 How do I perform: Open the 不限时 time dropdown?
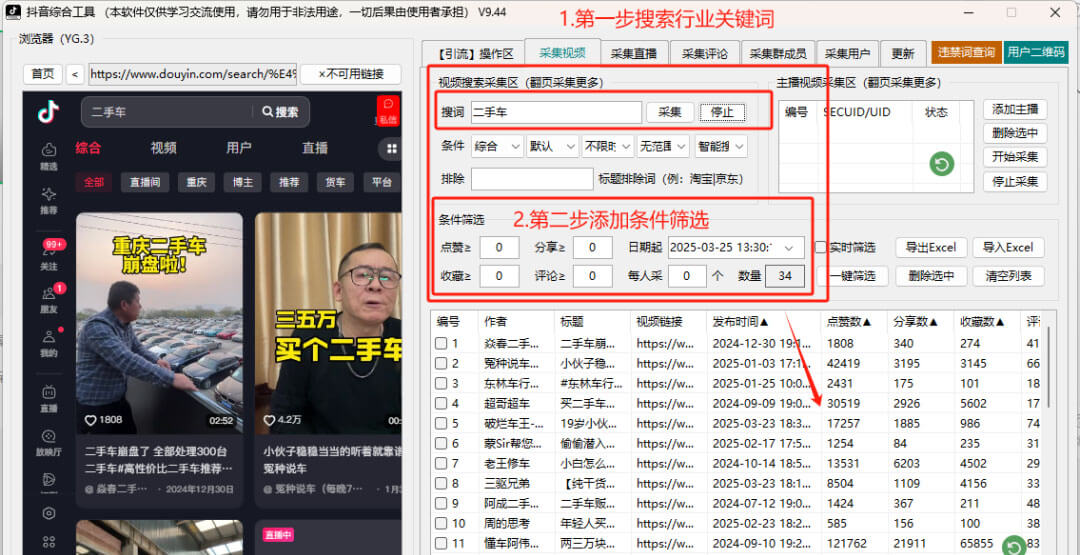point(608,146)
